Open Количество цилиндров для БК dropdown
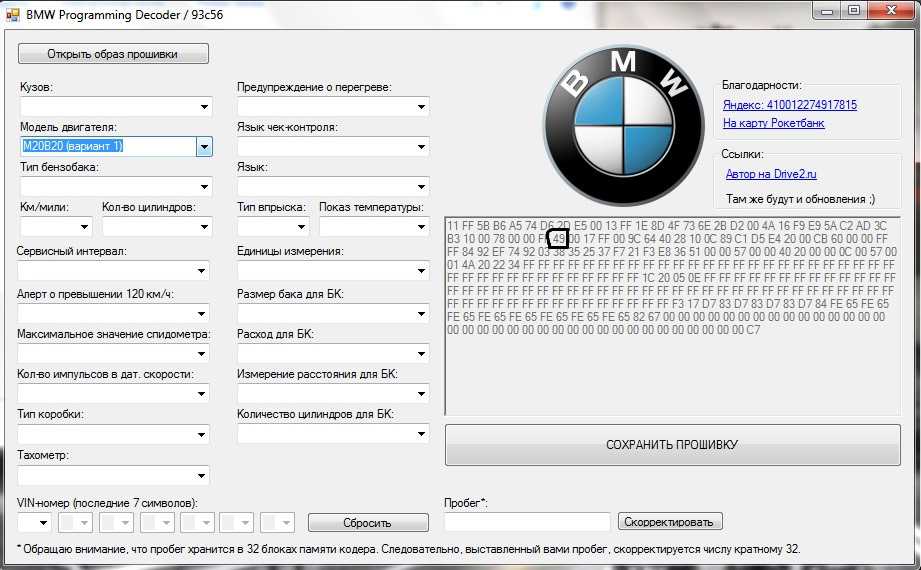 [333, 434]
